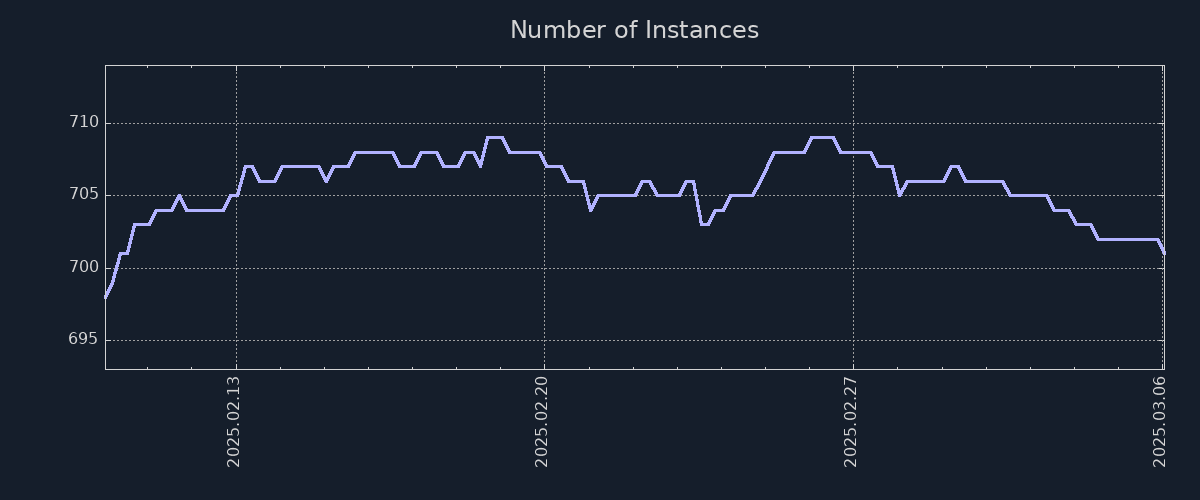The image size is (1200, 500).
Task: Select the 2025.02.13 date label
Action: [x=235, y=422]
